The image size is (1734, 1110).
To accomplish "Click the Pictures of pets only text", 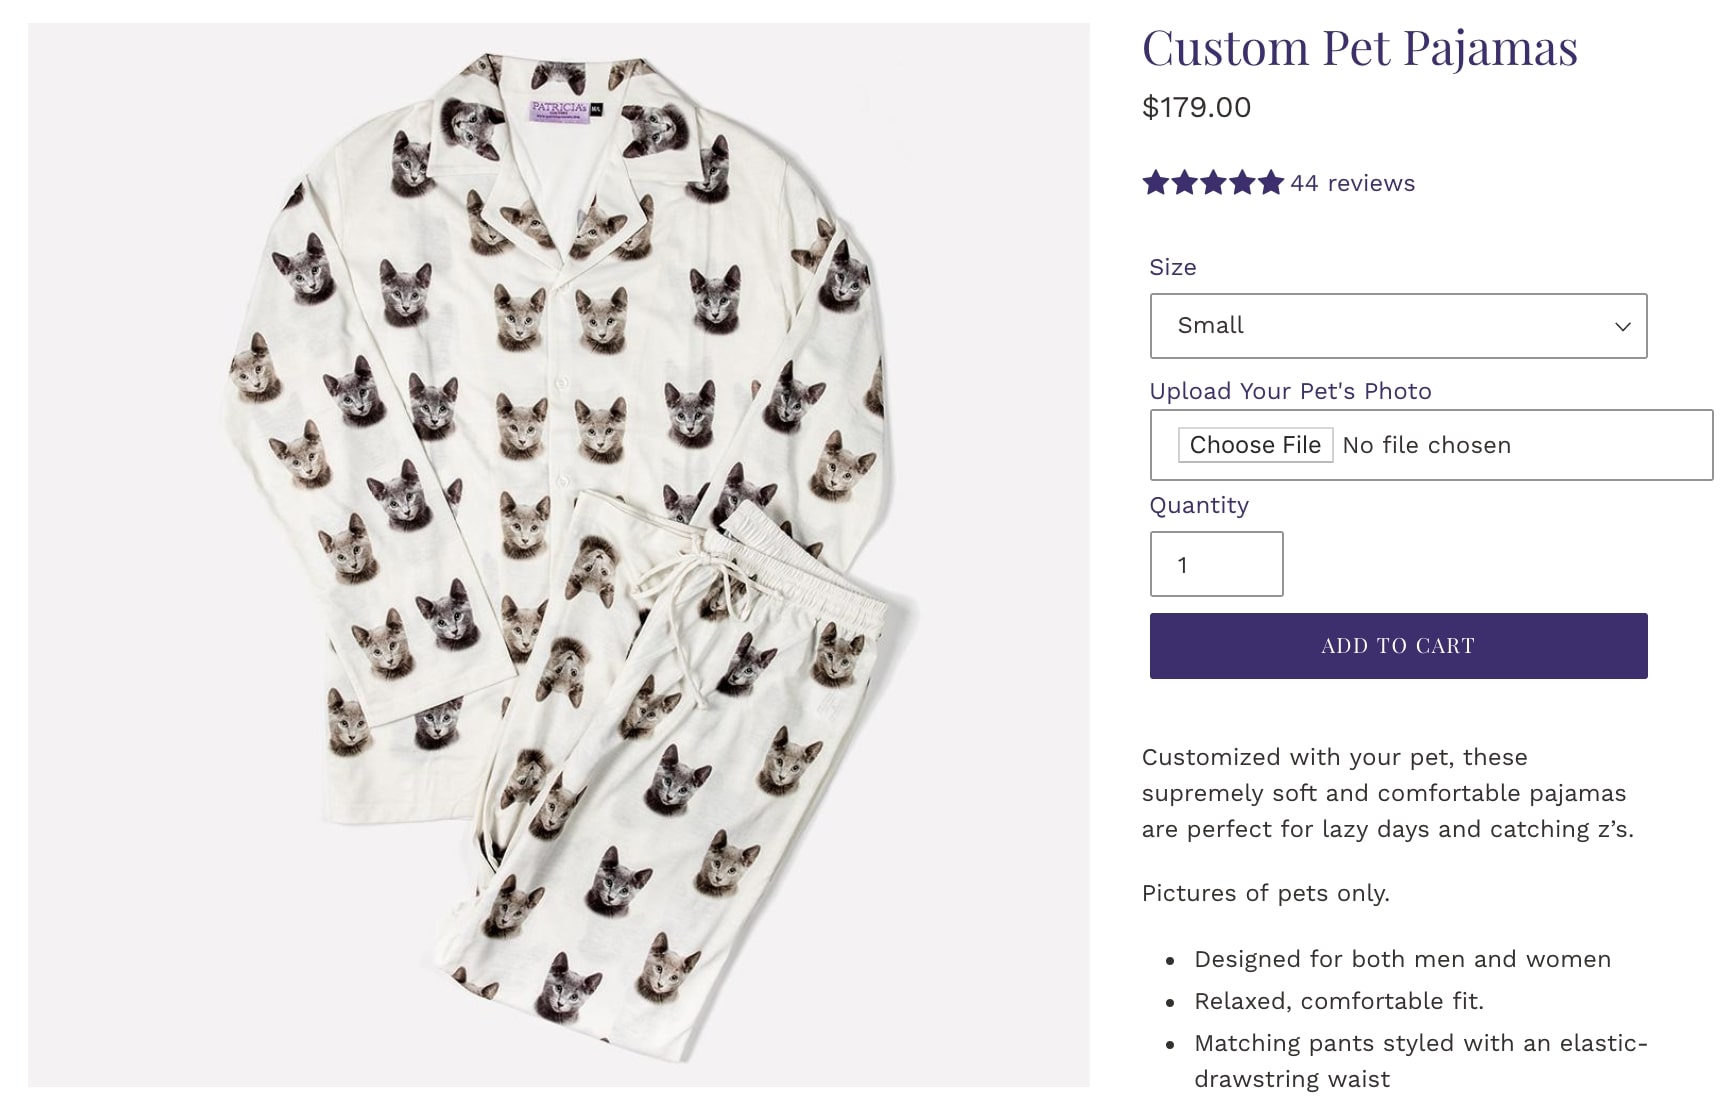I will click(1265, 893).
